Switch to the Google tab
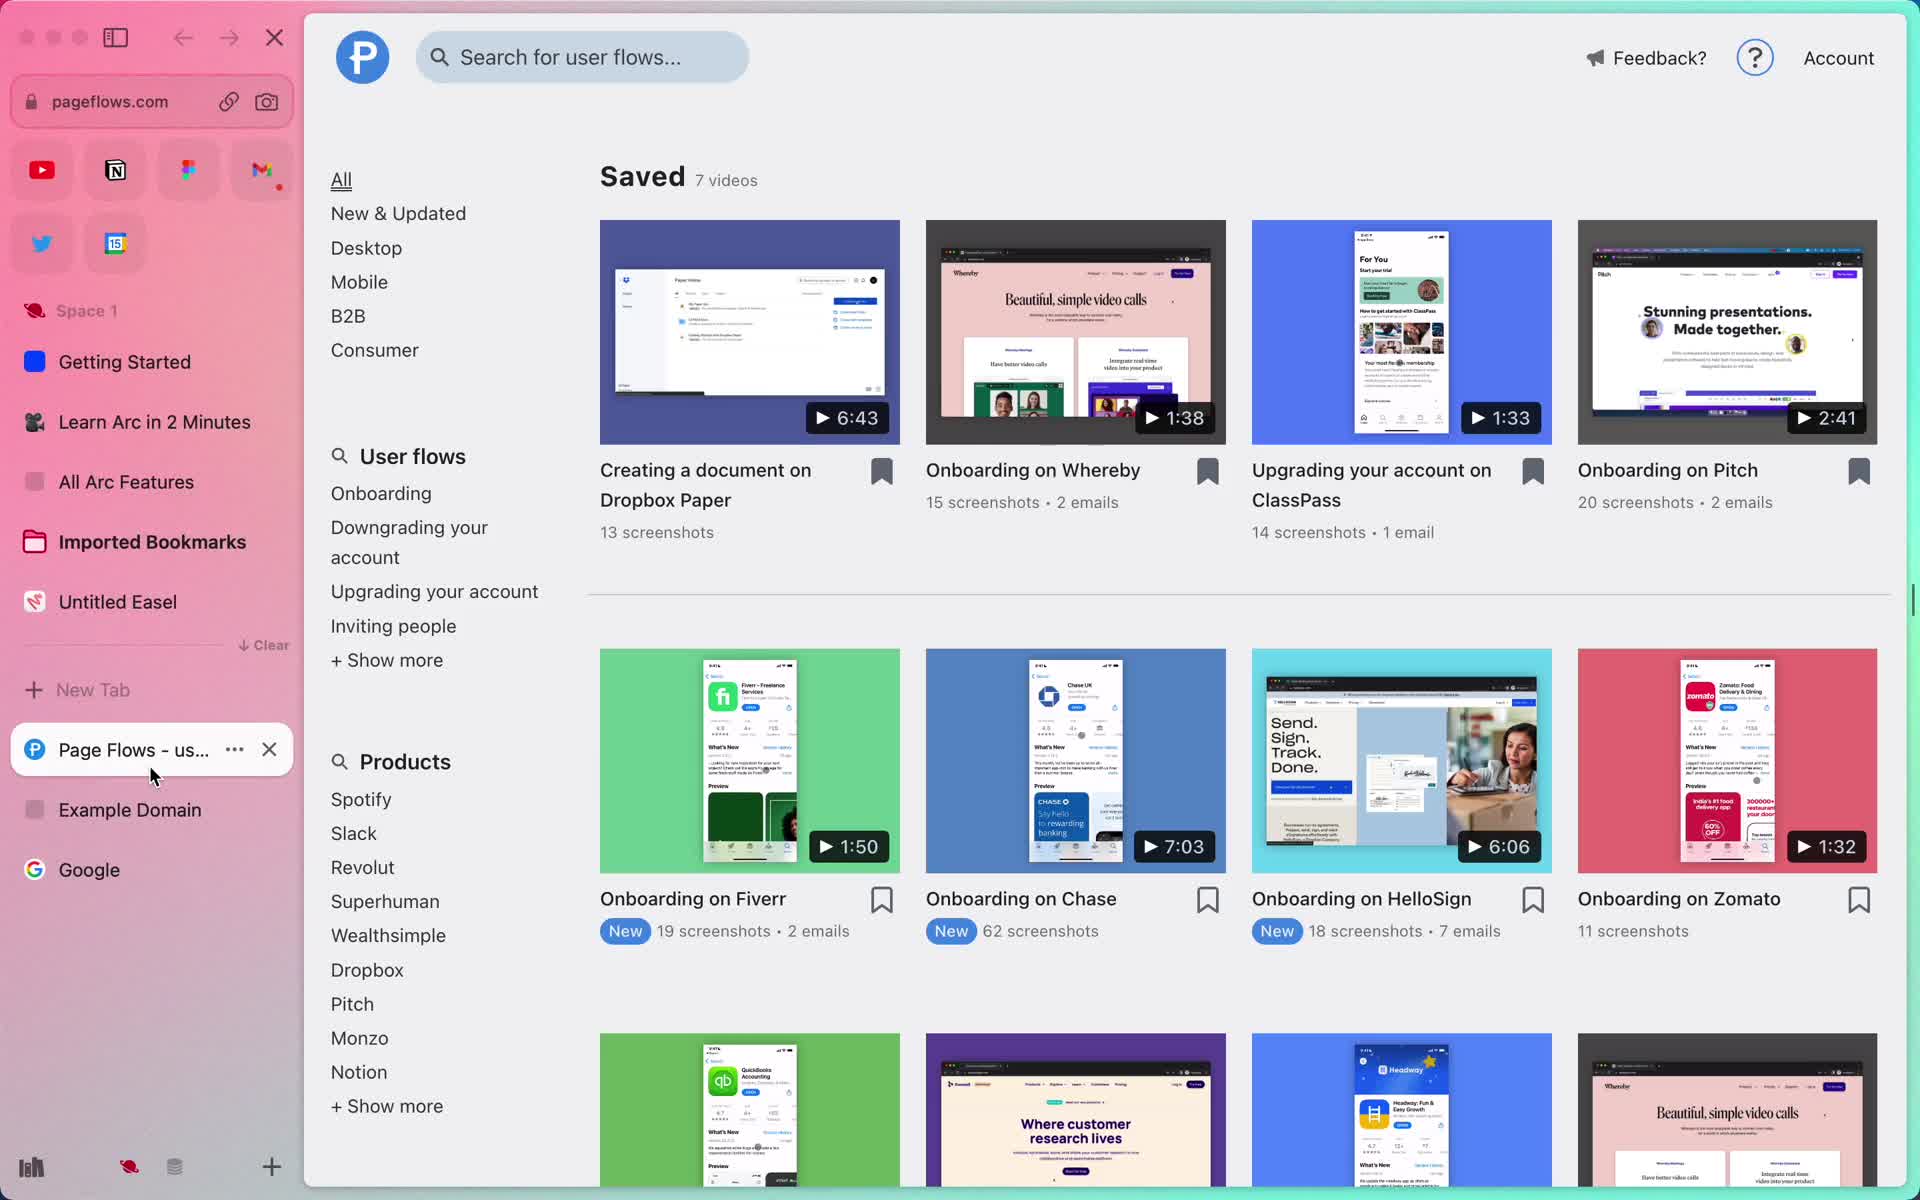1920x1200 pixels. pos(152,870)
